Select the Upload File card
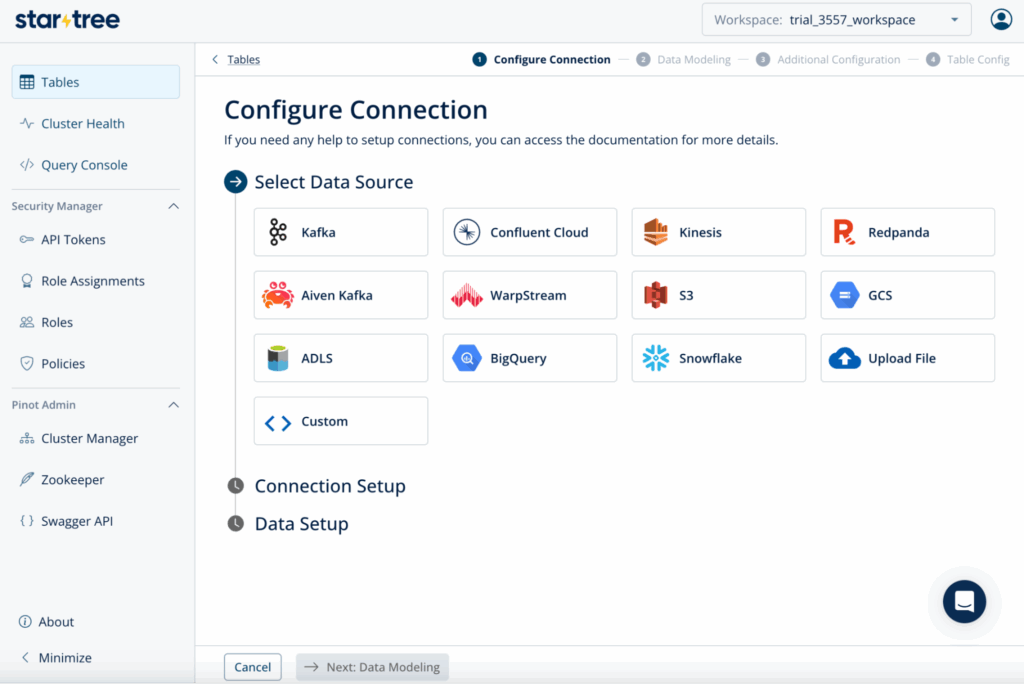Viewport: 1024px width, 684px height. coord(908,358)
